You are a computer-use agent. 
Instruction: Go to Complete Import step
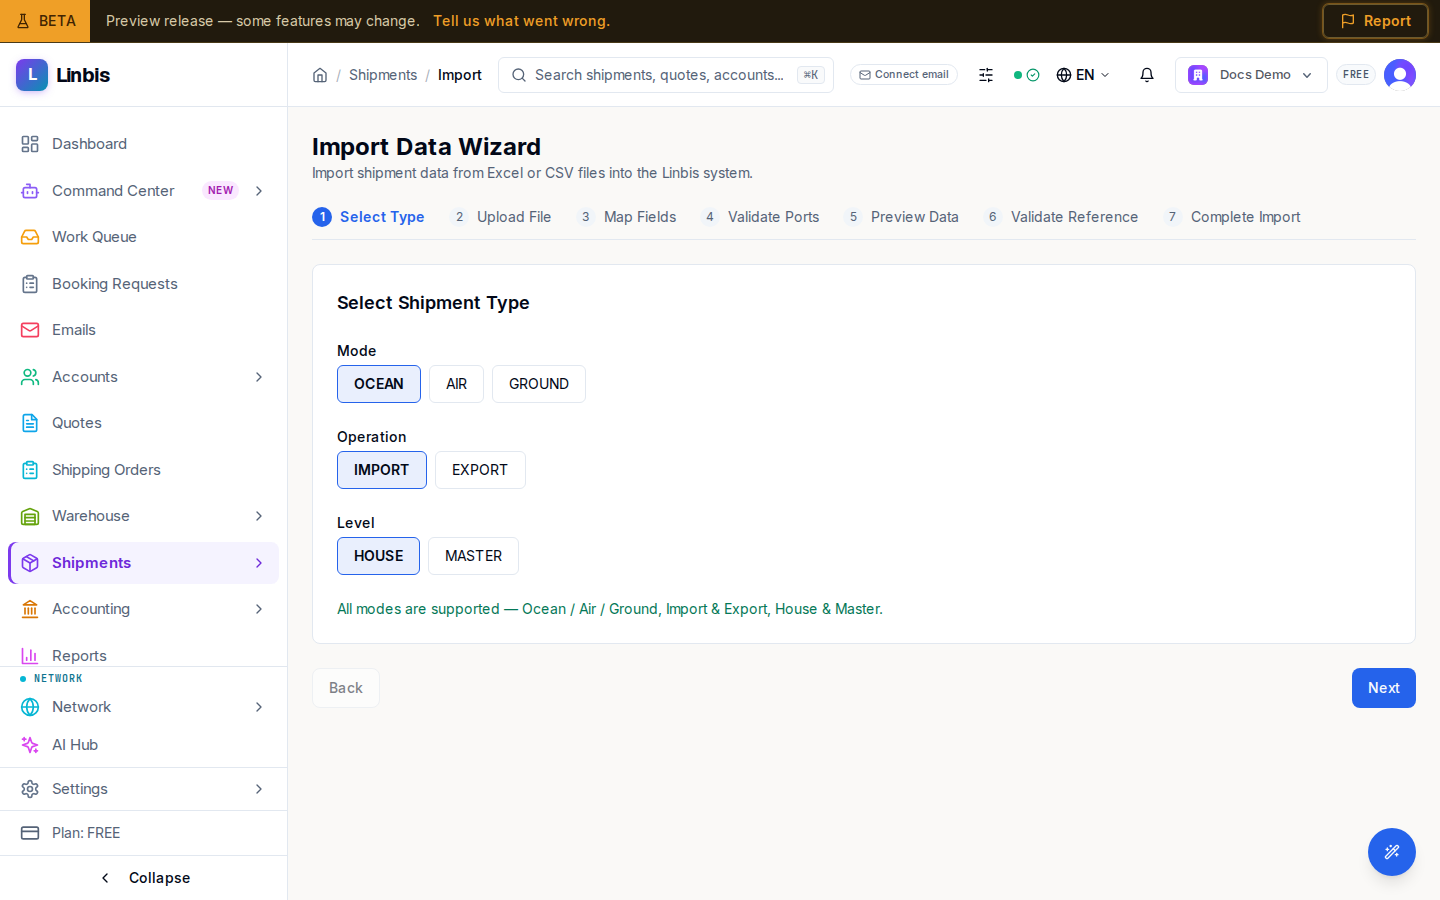[x=1232, y=217]
